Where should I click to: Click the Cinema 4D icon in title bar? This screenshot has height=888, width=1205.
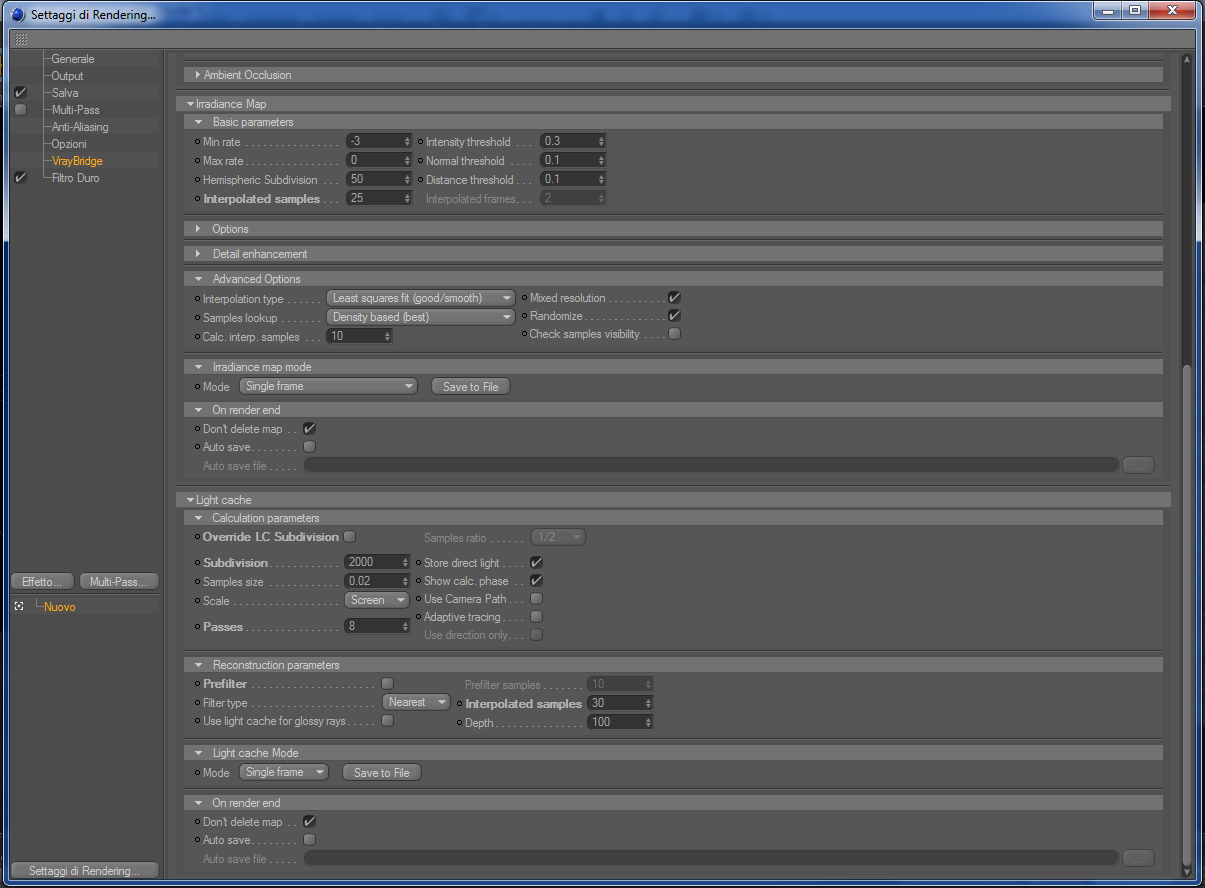click(17, 15)
